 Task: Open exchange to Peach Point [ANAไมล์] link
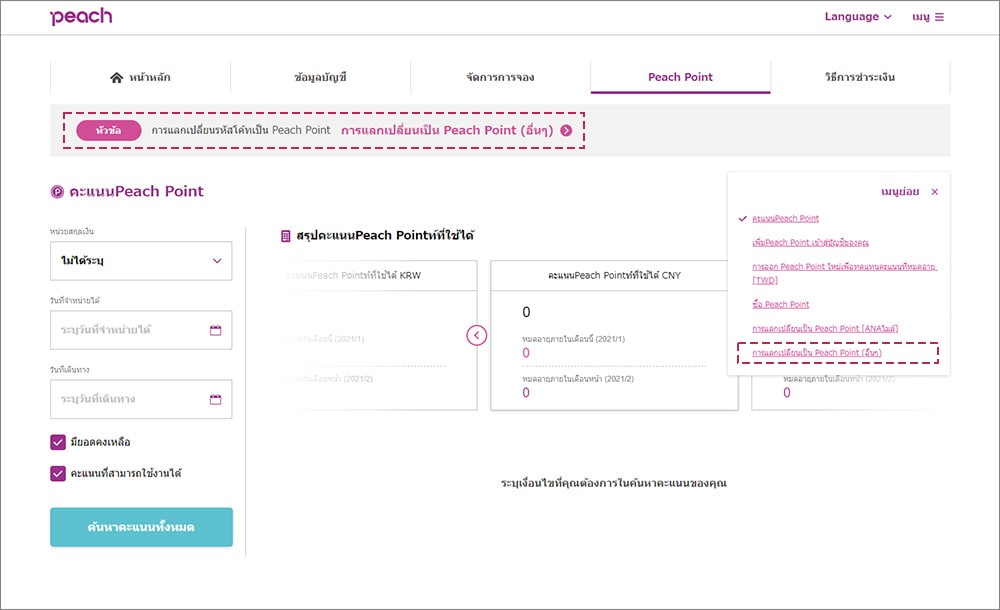[825, 329]
